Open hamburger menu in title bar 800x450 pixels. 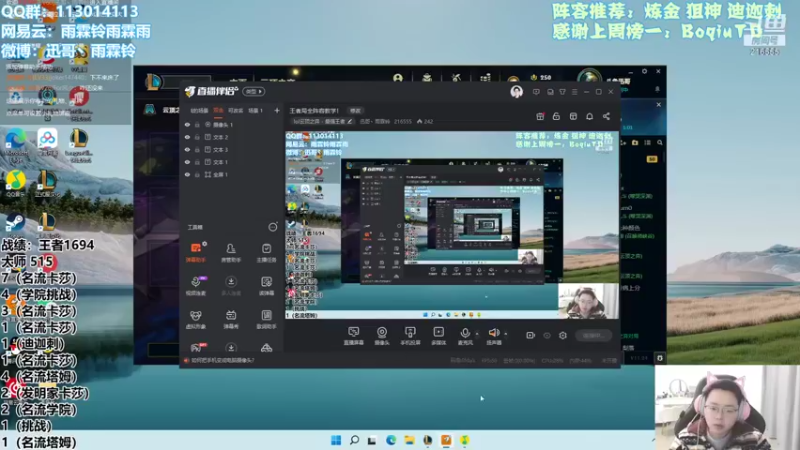point(574,92)
